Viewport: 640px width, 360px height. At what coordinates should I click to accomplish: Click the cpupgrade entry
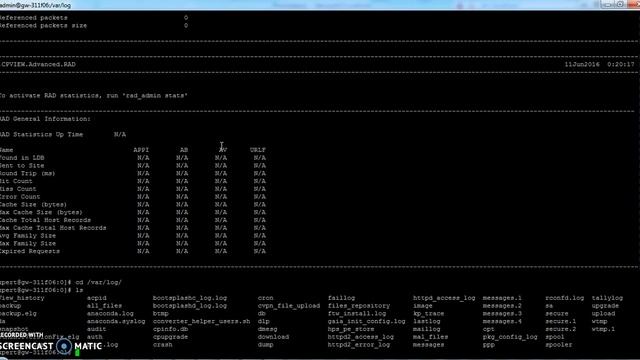170,337
